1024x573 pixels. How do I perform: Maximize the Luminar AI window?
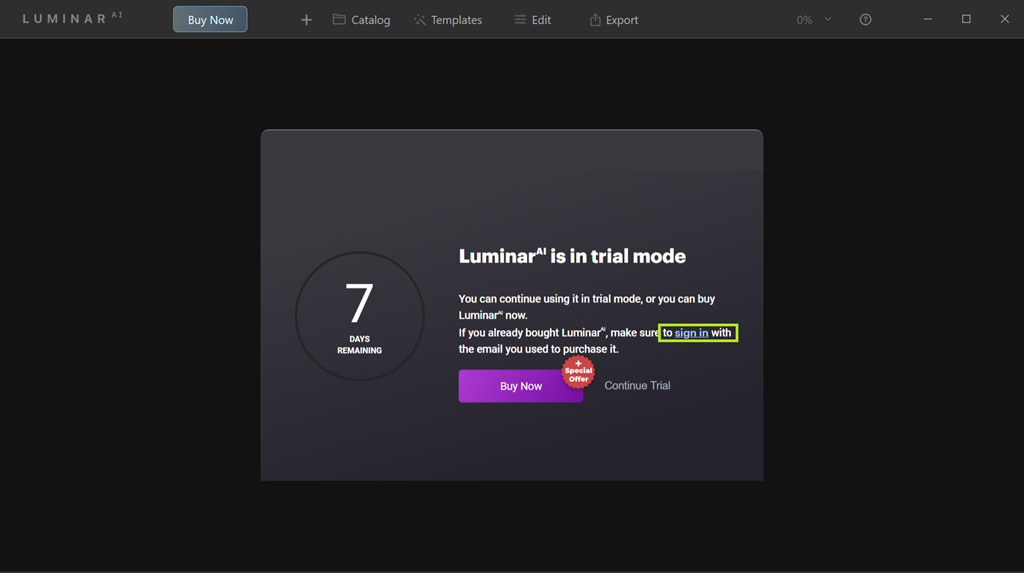[x=966, y=19]
